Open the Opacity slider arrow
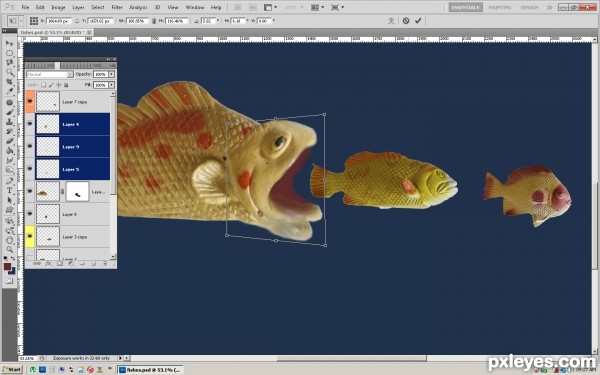Image resolution: width=600 pixels, height=375 pixels. 111,74
